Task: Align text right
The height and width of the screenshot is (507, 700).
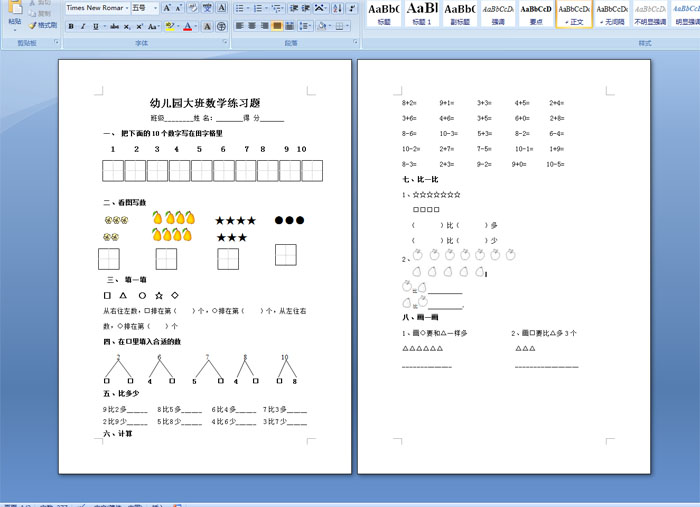Action: pyautogui.click(x=265, y=27)
